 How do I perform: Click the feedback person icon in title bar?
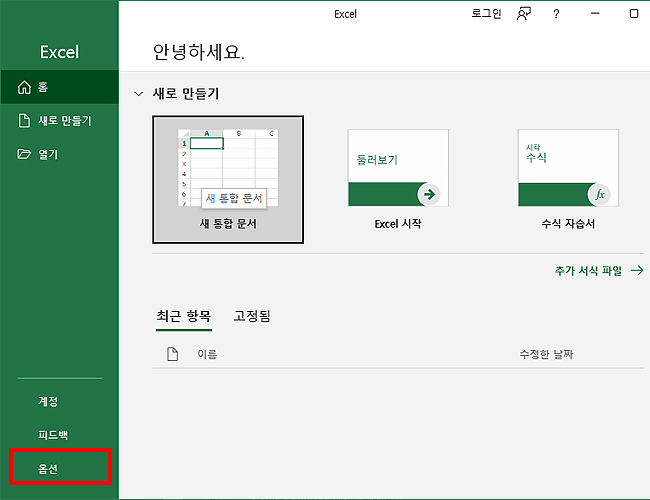[x=524, y=14]
